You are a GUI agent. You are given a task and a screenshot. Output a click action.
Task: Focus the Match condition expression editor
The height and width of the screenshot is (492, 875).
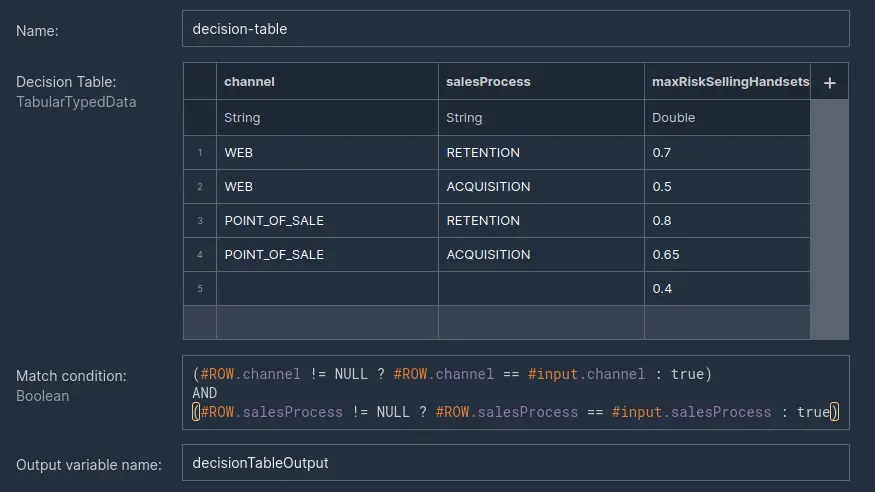(516, 393)
